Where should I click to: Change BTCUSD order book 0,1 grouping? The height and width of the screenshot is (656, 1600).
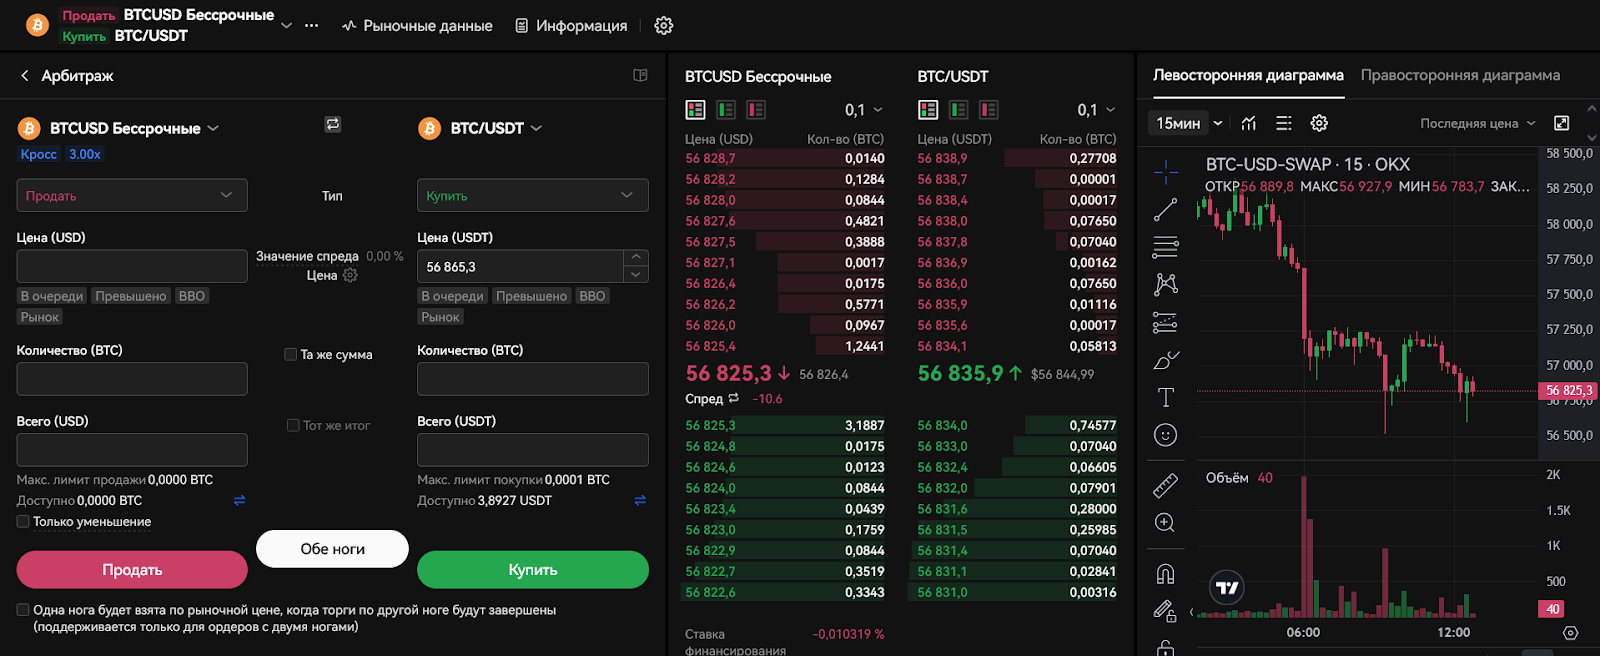864,110
